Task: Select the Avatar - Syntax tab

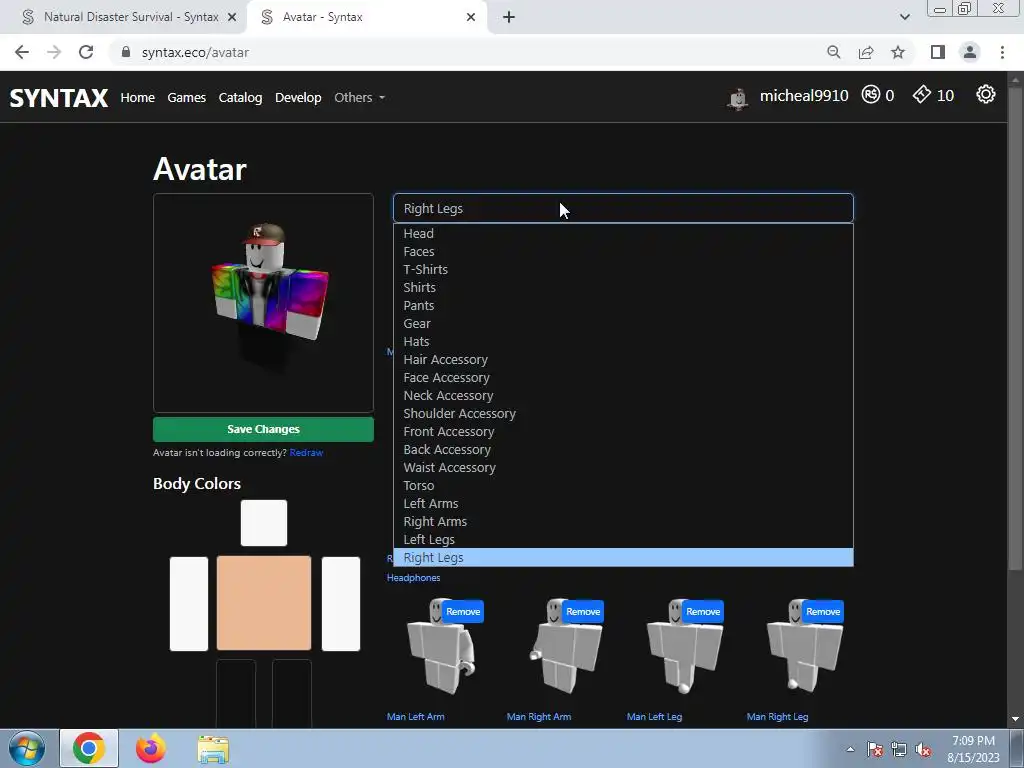Action: click(x=366, y=17)
